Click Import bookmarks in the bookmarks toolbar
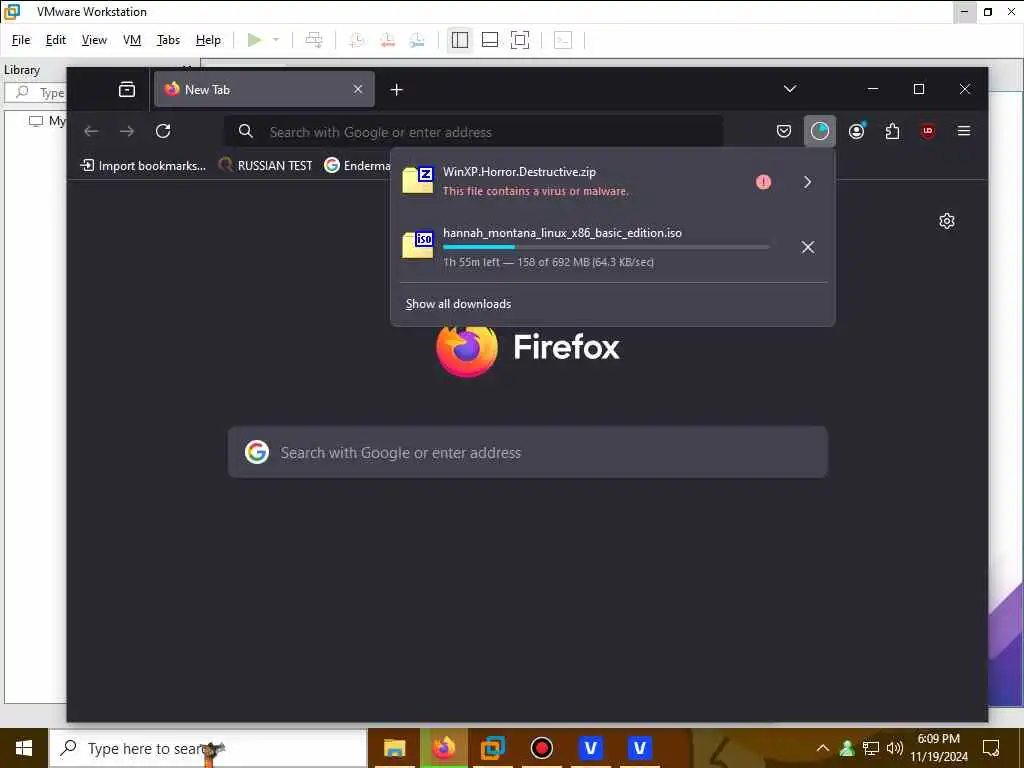This screenshot has width=1024, height=768. [x=143, y=166]
